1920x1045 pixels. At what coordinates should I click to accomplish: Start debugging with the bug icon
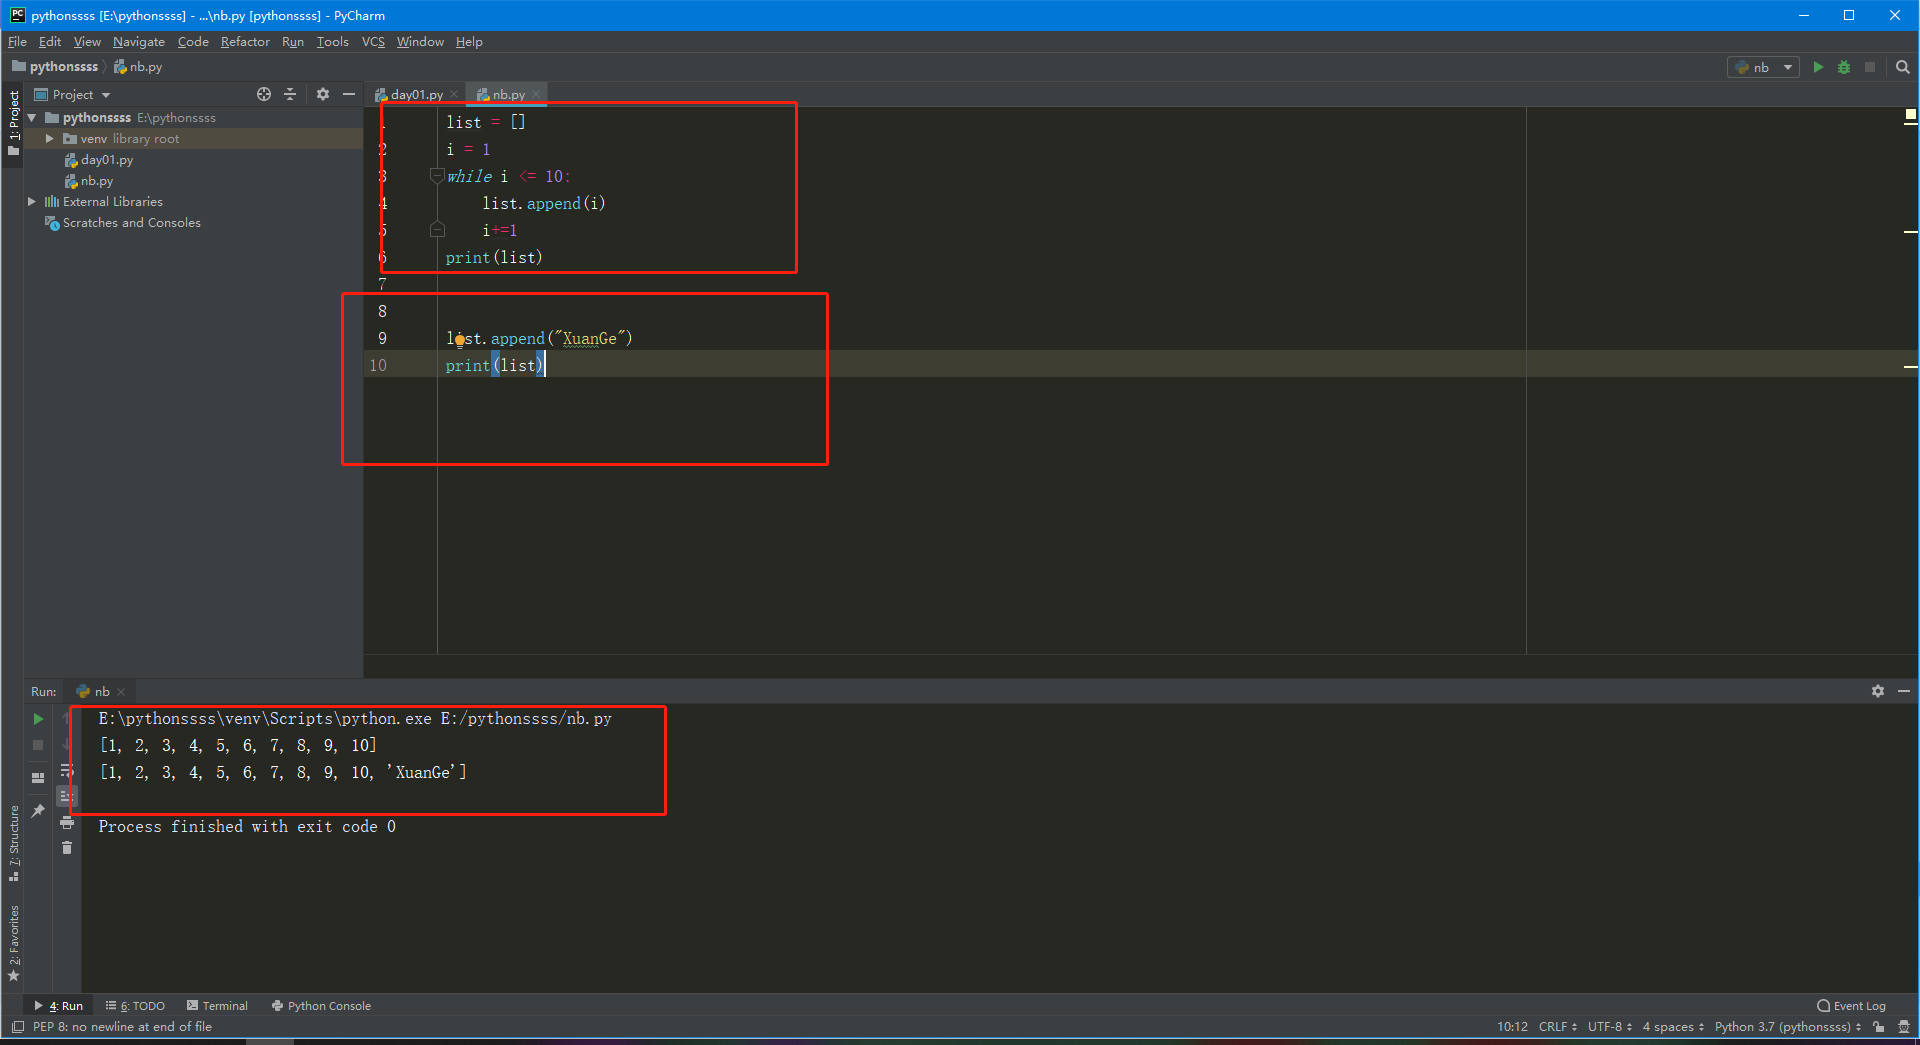1843,67
